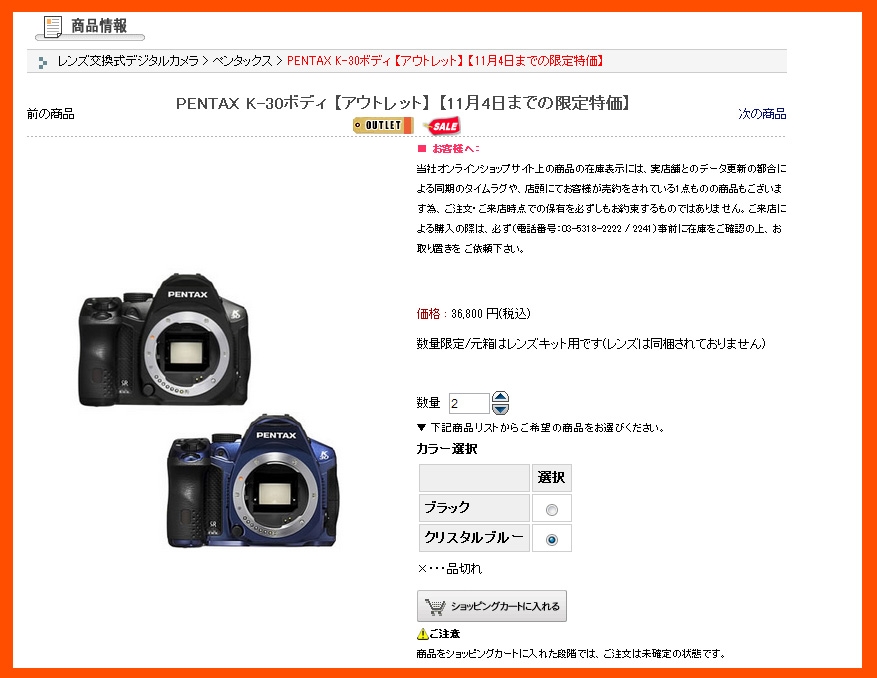Click the red SALE tag icon

click(442, 126)
